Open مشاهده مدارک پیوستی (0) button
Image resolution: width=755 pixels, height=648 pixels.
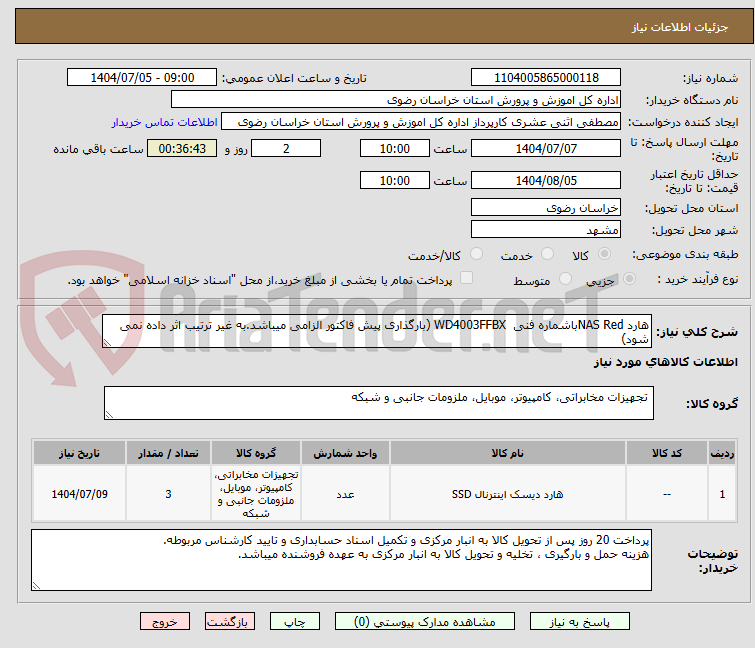(425, 622)
